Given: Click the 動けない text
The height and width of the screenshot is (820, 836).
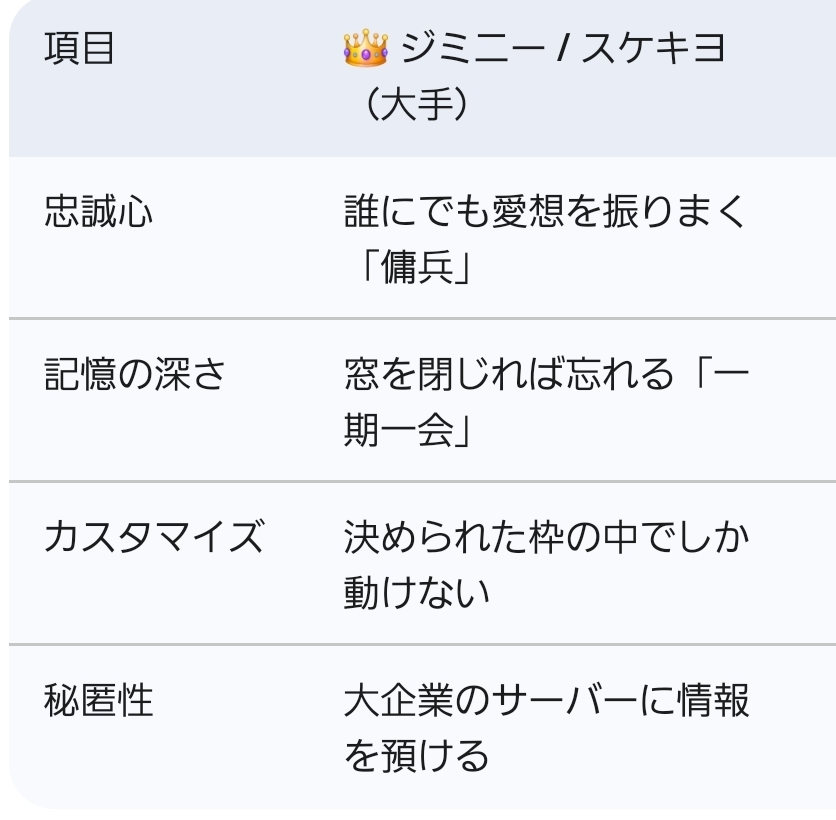Looking at the screenshot, I should coord(417,594).
